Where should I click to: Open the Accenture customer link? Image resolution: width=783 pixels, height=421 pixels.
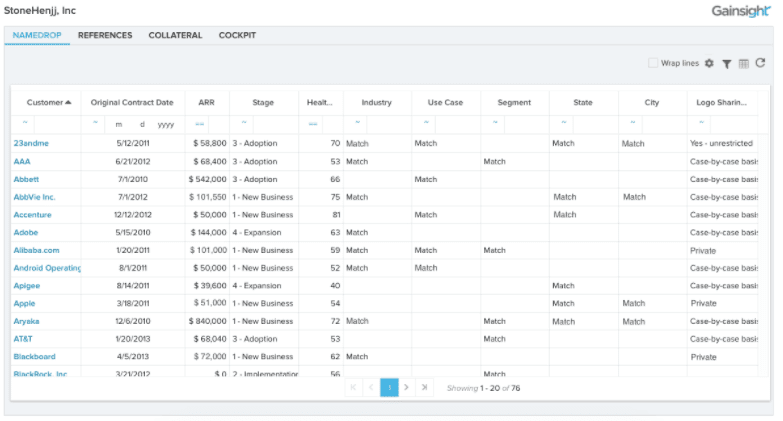point(33,215)
